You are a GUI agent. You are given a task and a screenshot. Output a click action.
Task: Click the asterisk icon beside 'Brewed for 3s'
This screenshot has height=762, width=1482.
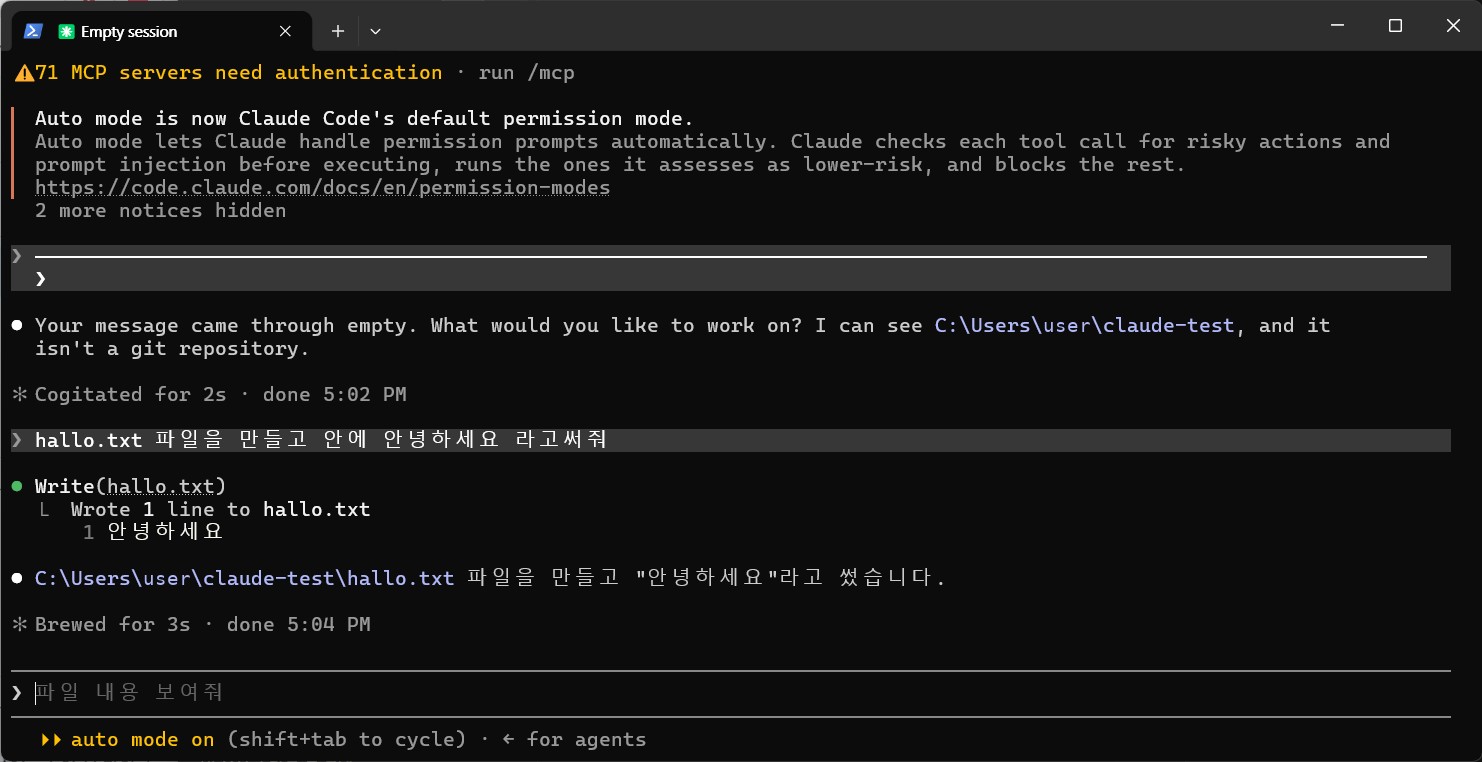19,624
